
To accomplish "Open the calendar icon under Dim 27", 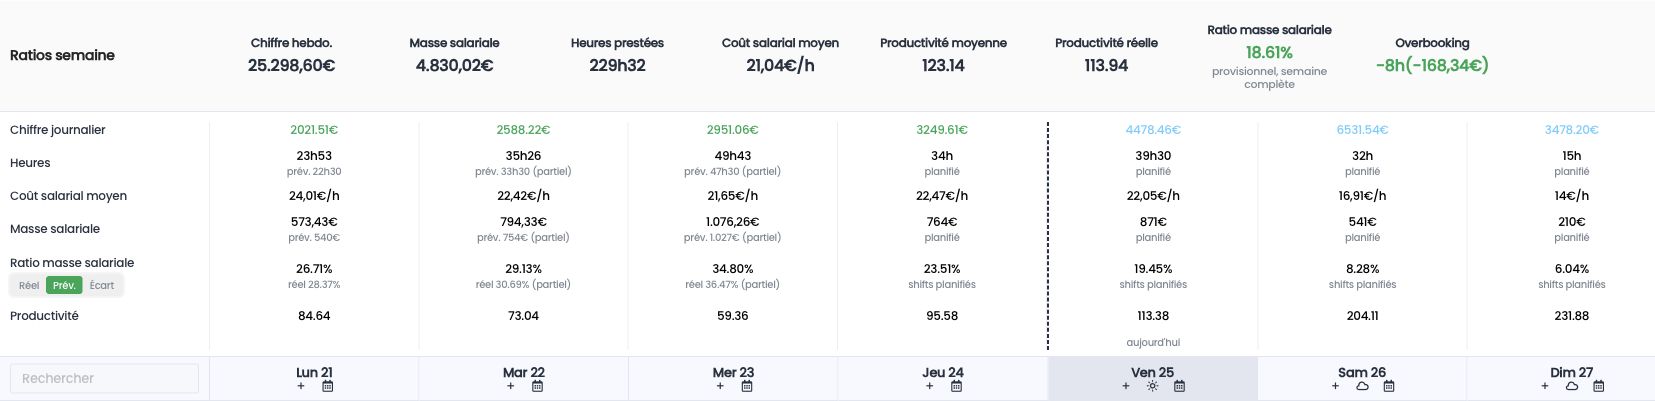I will coord(1599,386).
